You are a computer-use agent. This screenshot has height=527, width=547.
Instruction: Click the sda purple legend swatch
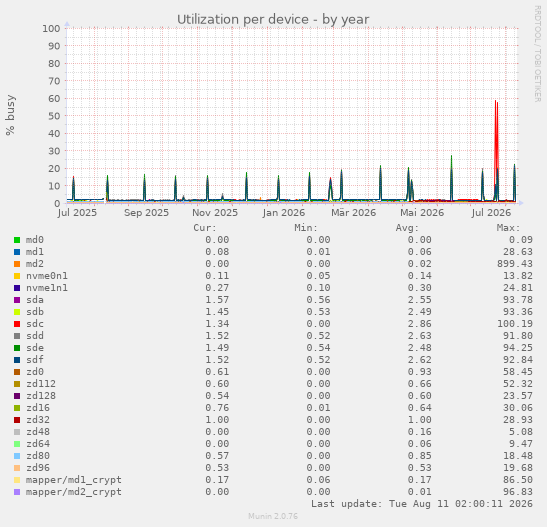pos(17,300)
